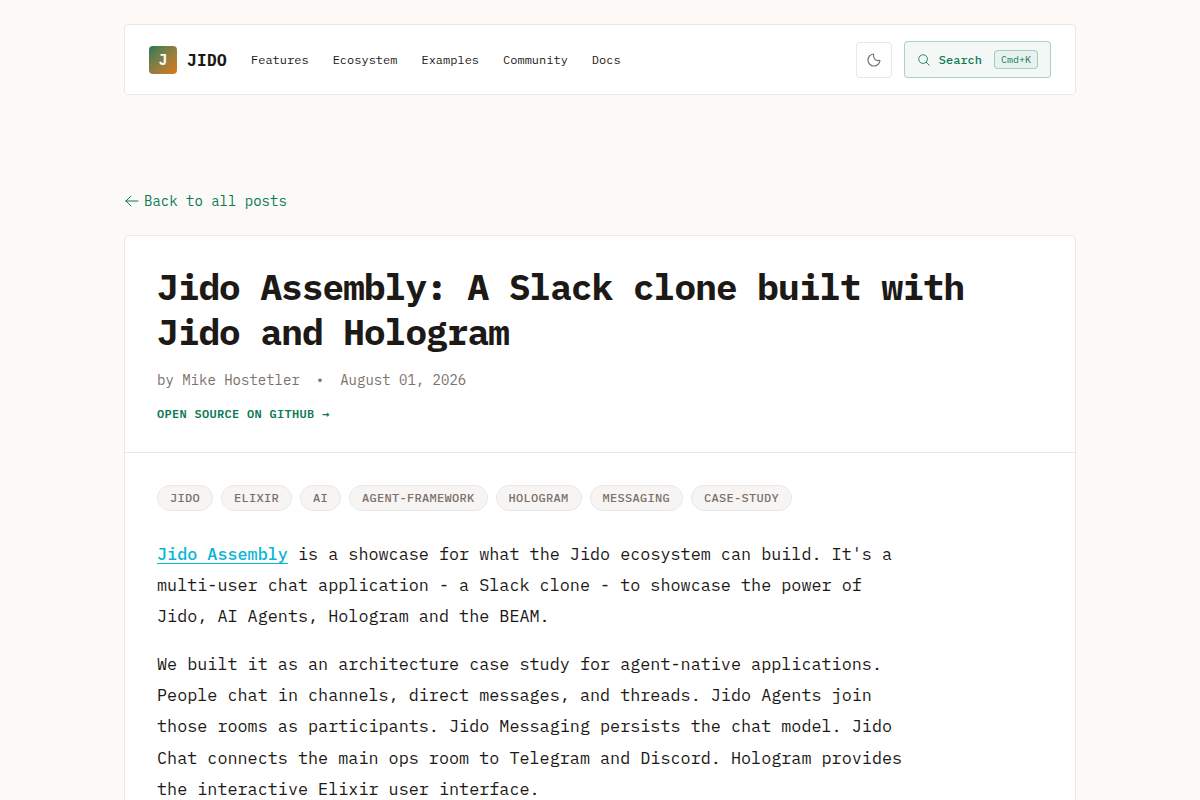
Task: Click the Jido logo icon
Action: pyautogui.click(x=163, y=60)
